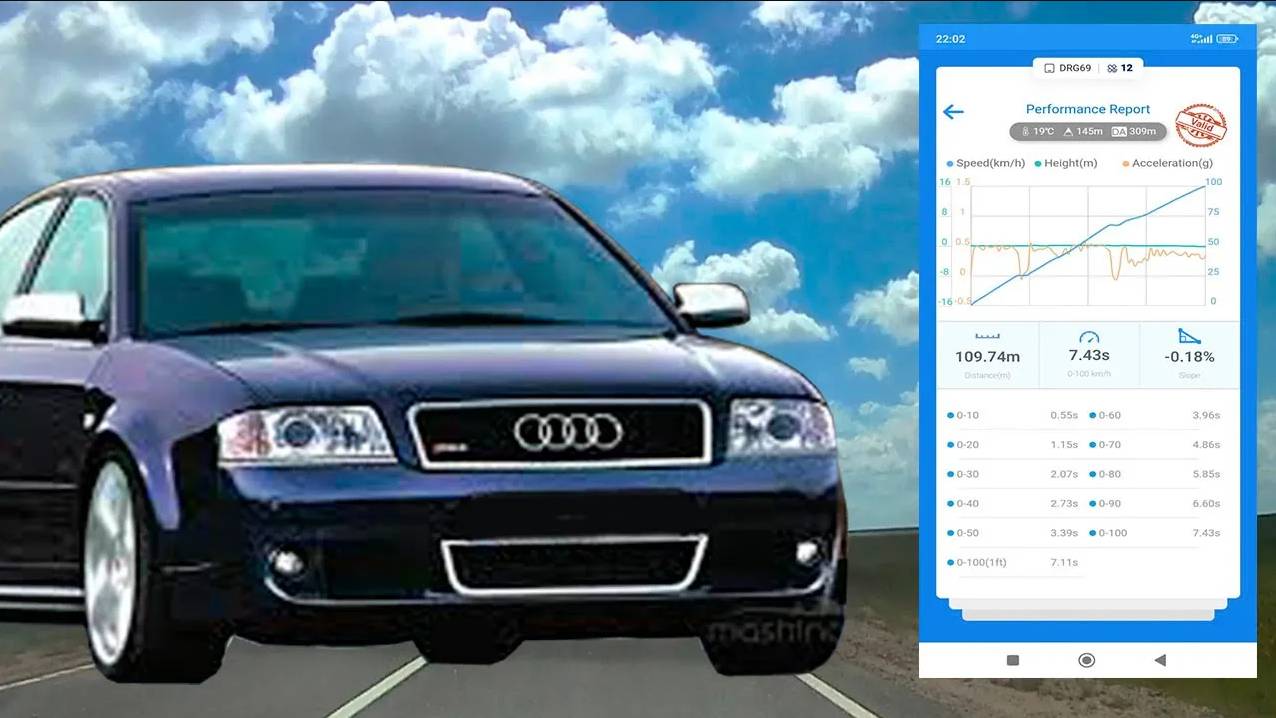This screenshot has width=1276, height=718.
Task: Select the 0-10 split row
Action: pyautogui.click(x=1012, y=415)
